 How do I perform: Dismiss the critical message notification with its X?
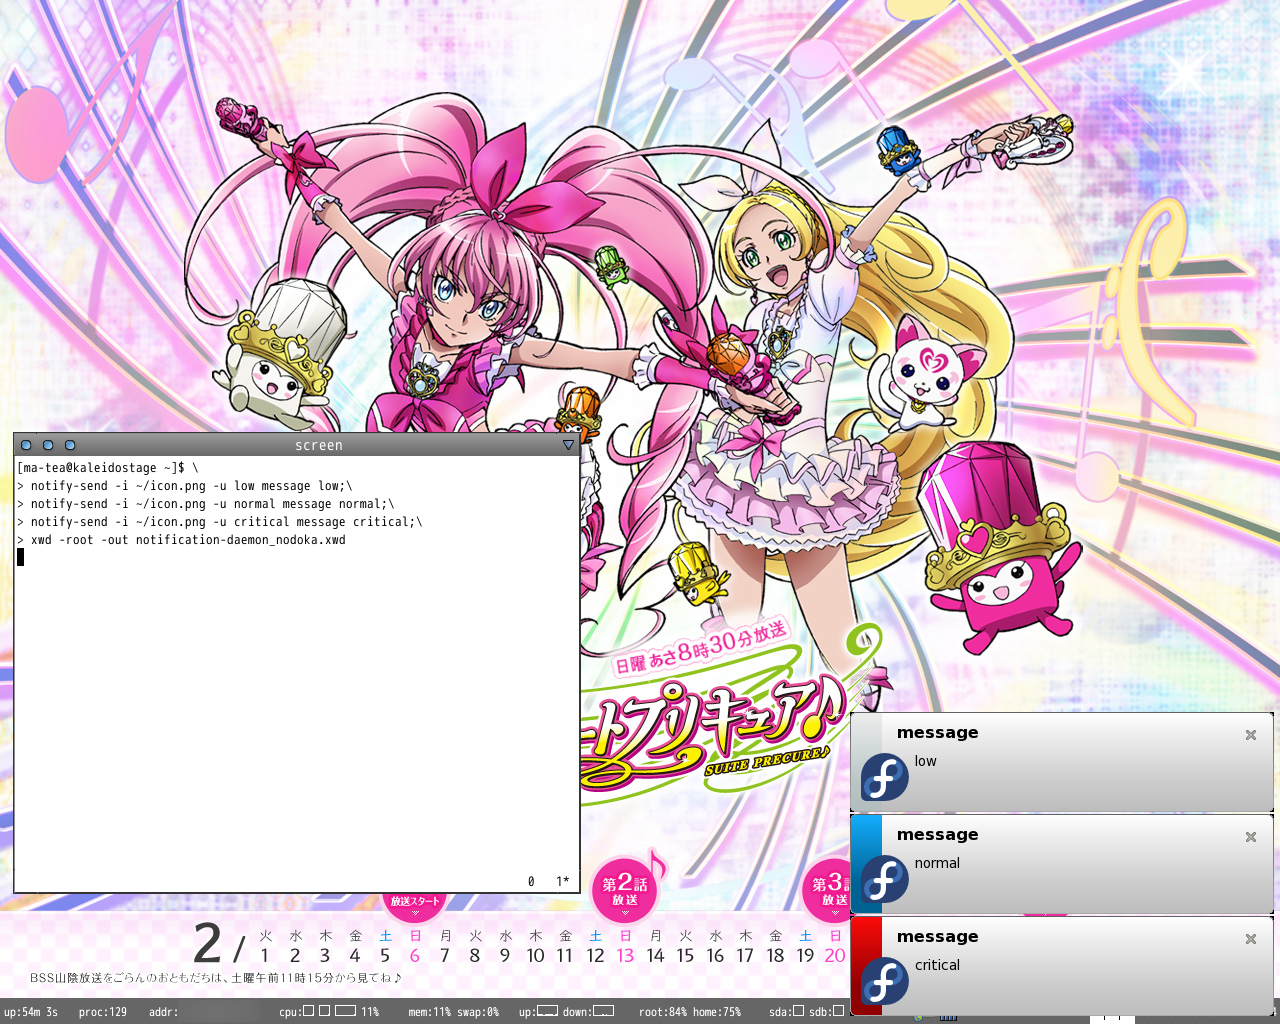1250,939
